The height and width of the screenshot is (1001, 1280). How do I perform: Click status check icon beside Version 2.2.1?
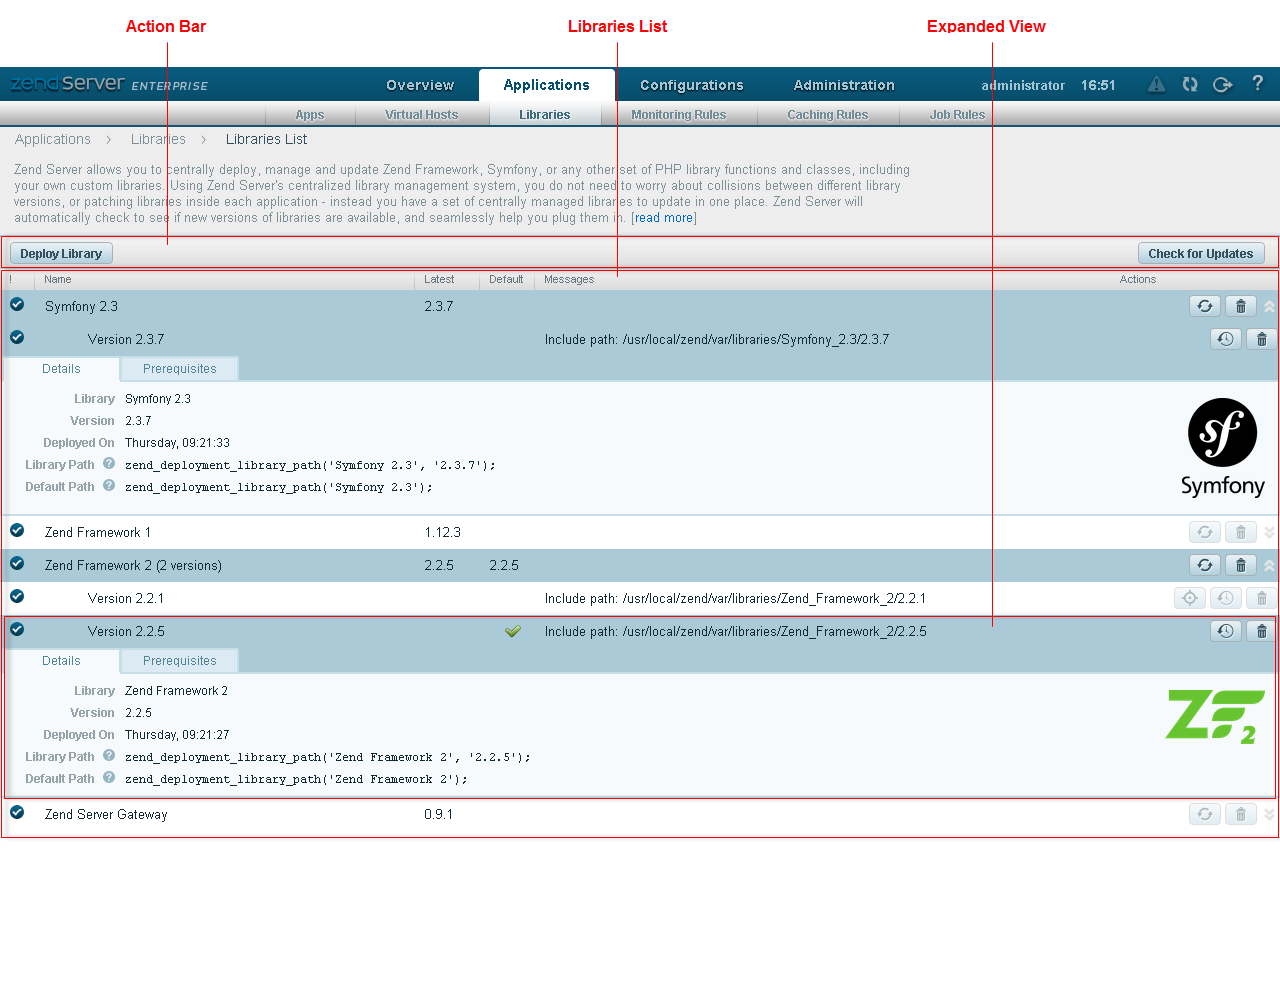click(x=17, y=597)
